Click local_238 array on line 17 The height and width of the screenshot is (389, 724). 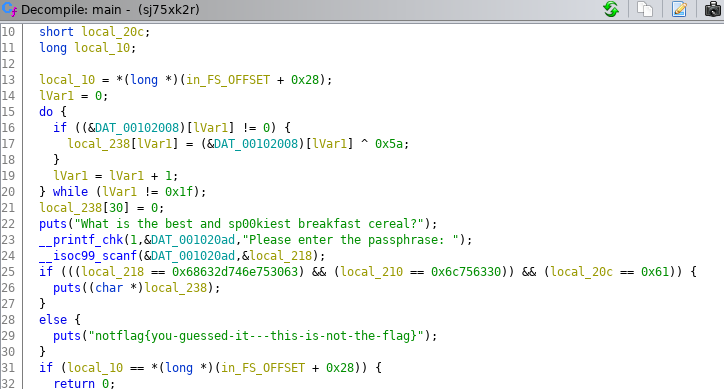coord(99,144)
